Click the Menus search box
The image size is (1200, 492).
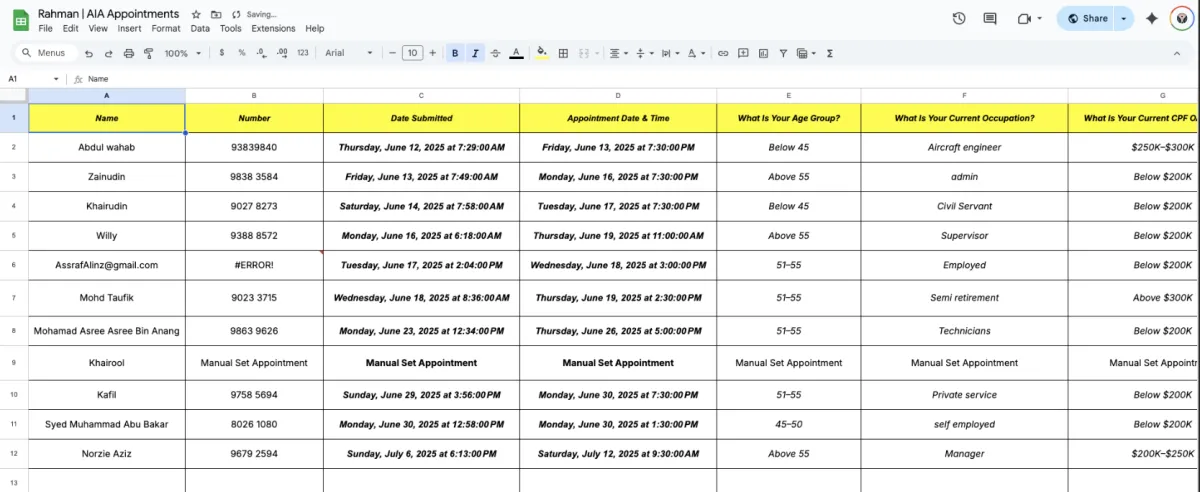[x=44, y=53]
